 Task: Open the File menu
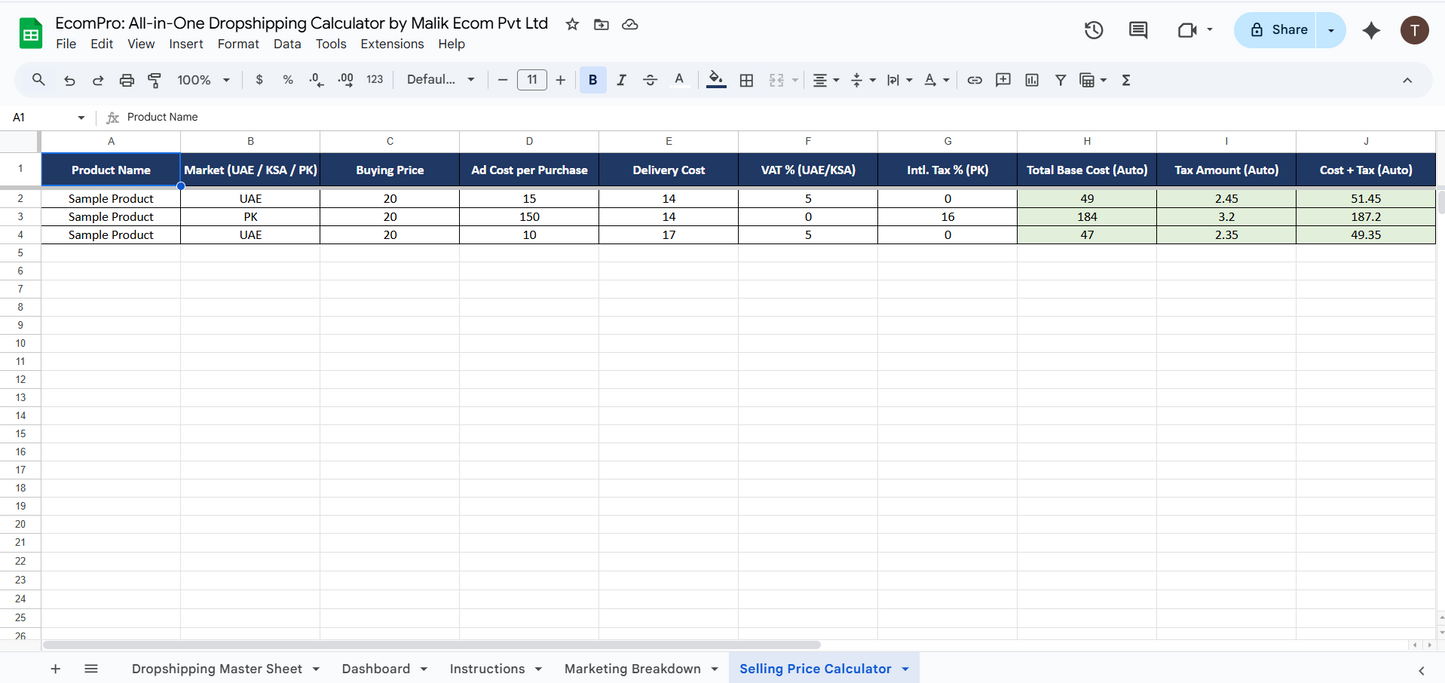pyautogui.click(x=66, y=44)
